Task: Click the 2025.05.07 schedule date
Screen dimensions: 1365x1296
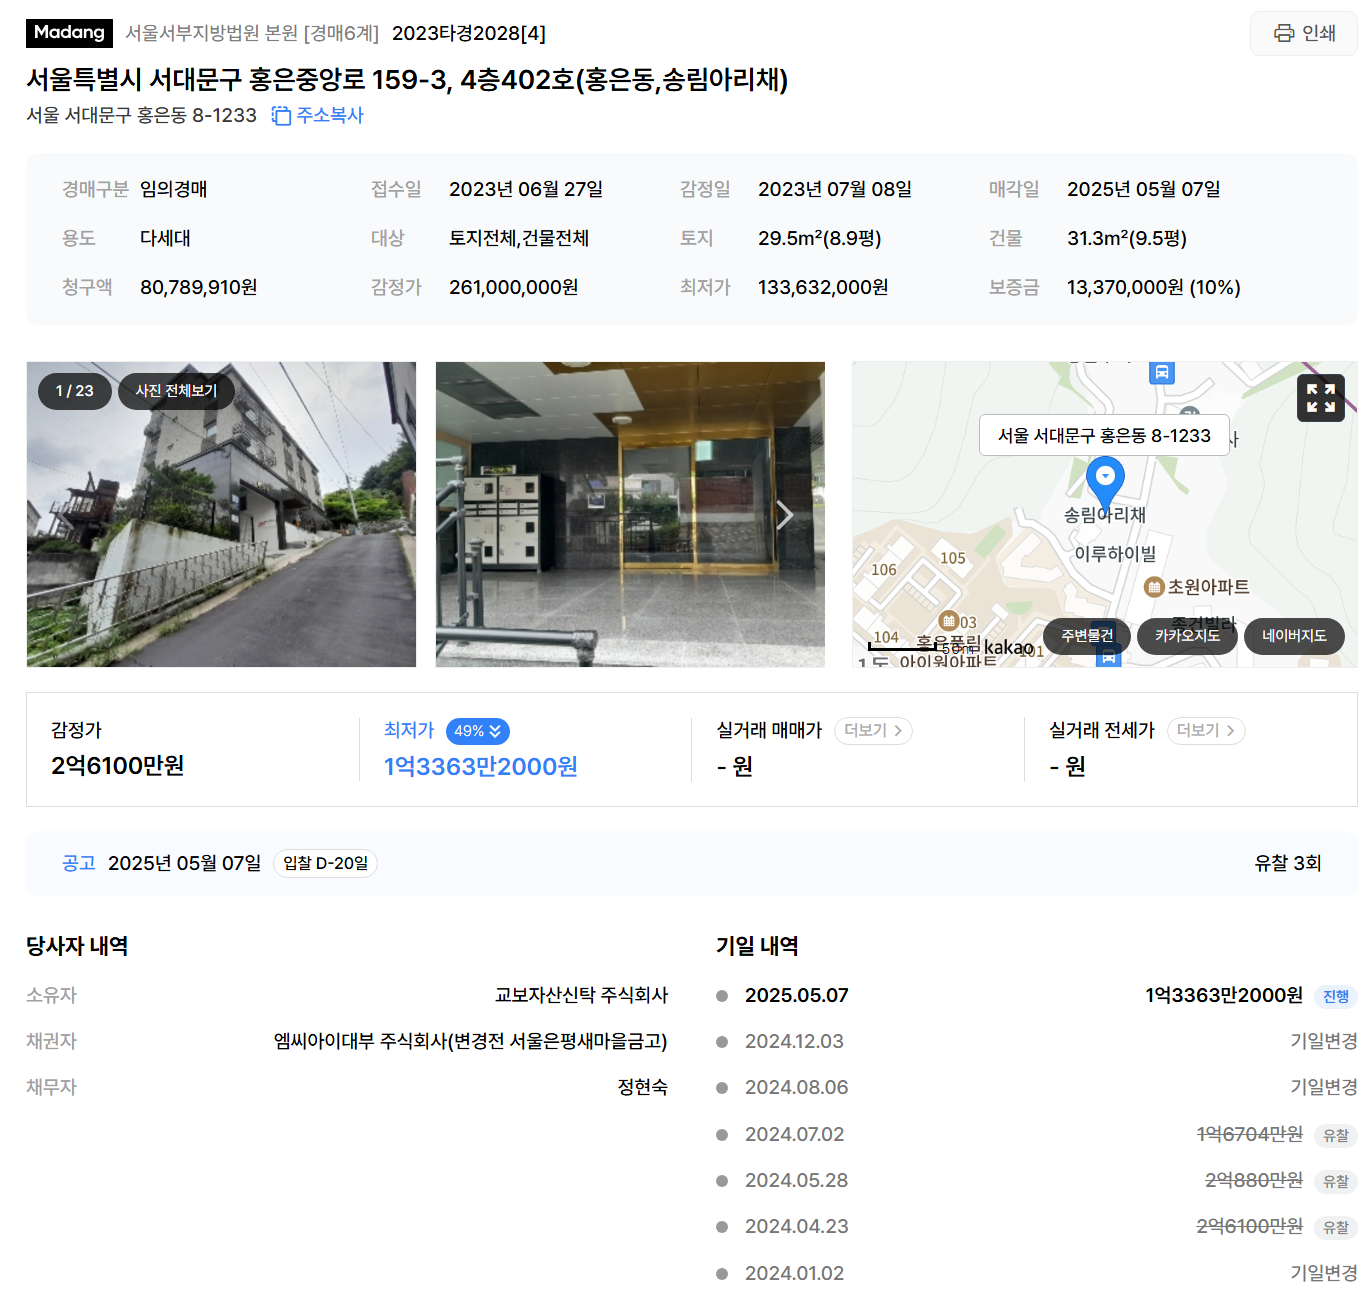Action: pos(796,996)
